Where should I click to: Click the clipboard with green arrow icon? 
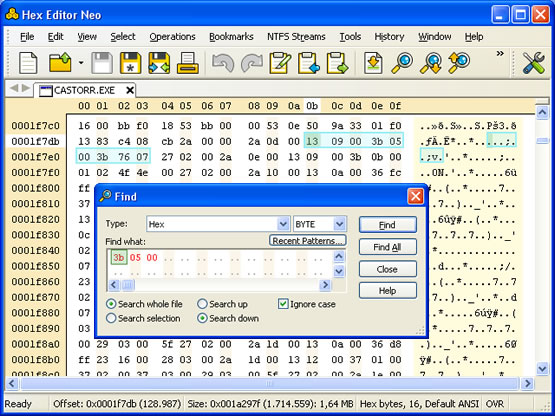coord(337,63)
